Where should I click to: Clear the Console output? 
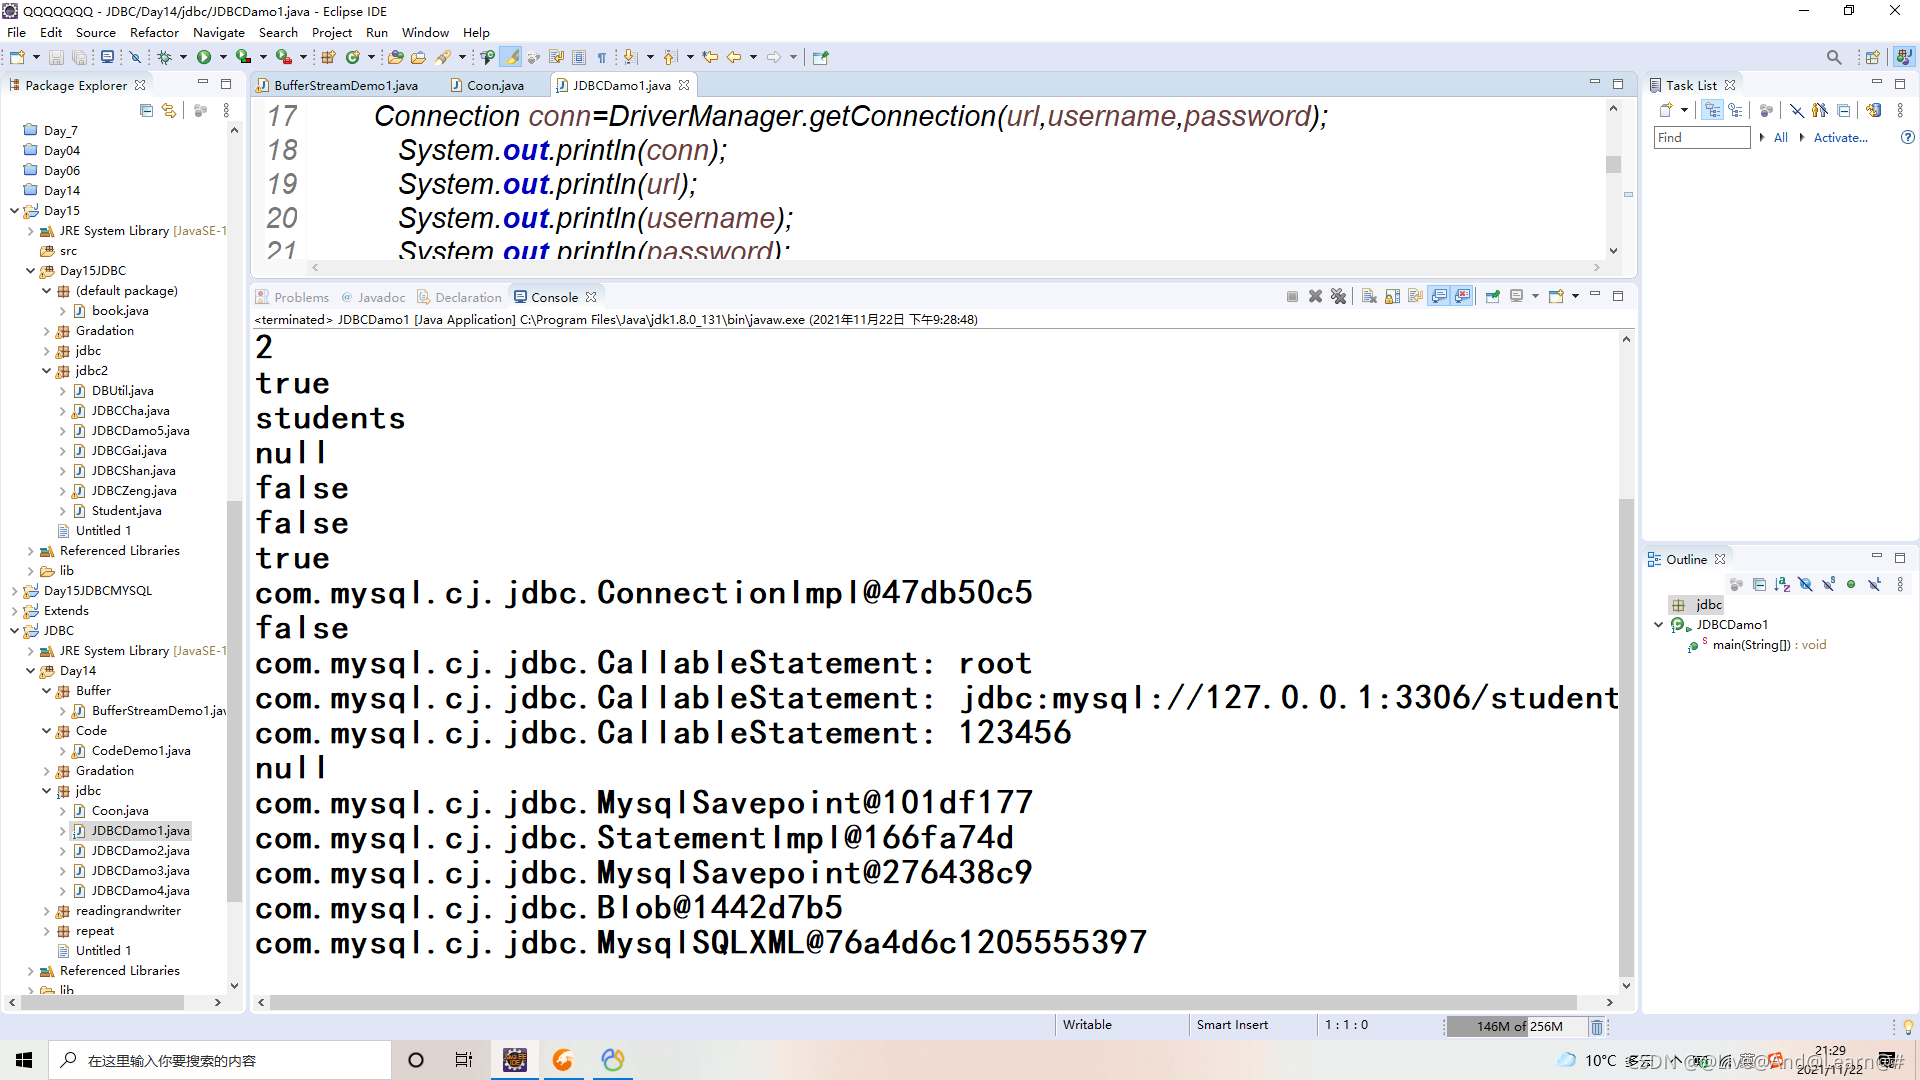click(x=1369, y=296)
